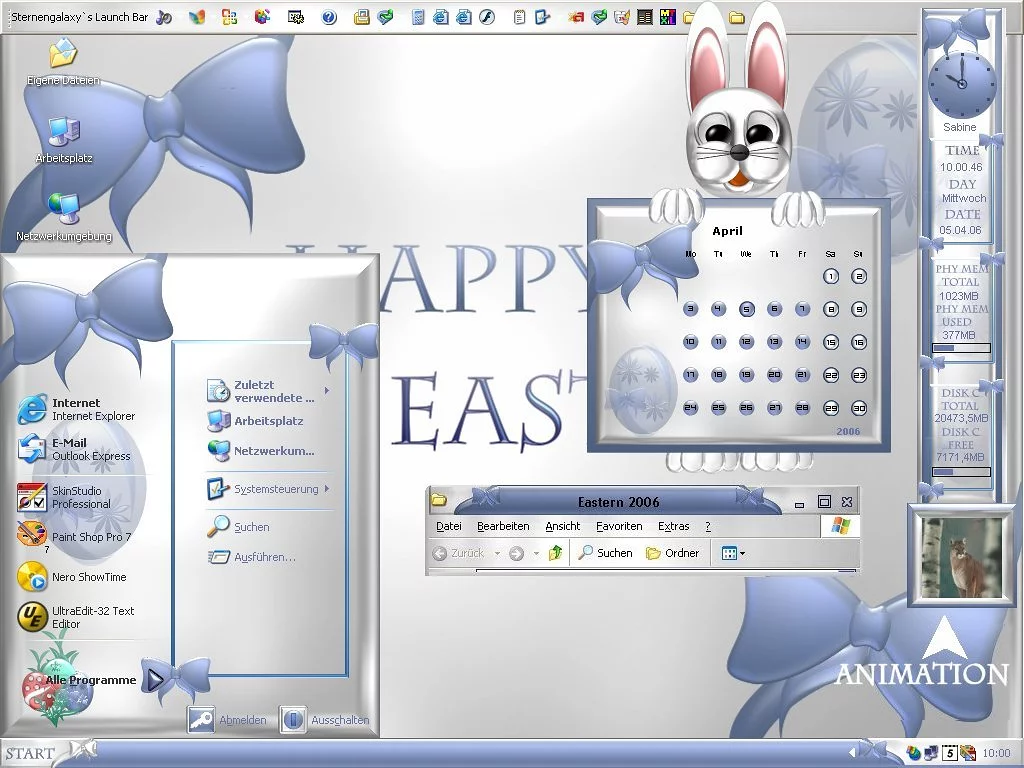The image size is (1024, 768).
Task: Launch SkinStudio Professional
Action: point(75,497)
